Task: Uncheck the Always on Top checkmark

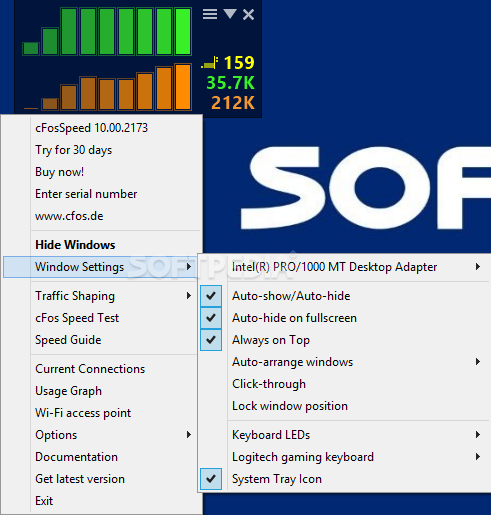Action: (x=211, y=340)
